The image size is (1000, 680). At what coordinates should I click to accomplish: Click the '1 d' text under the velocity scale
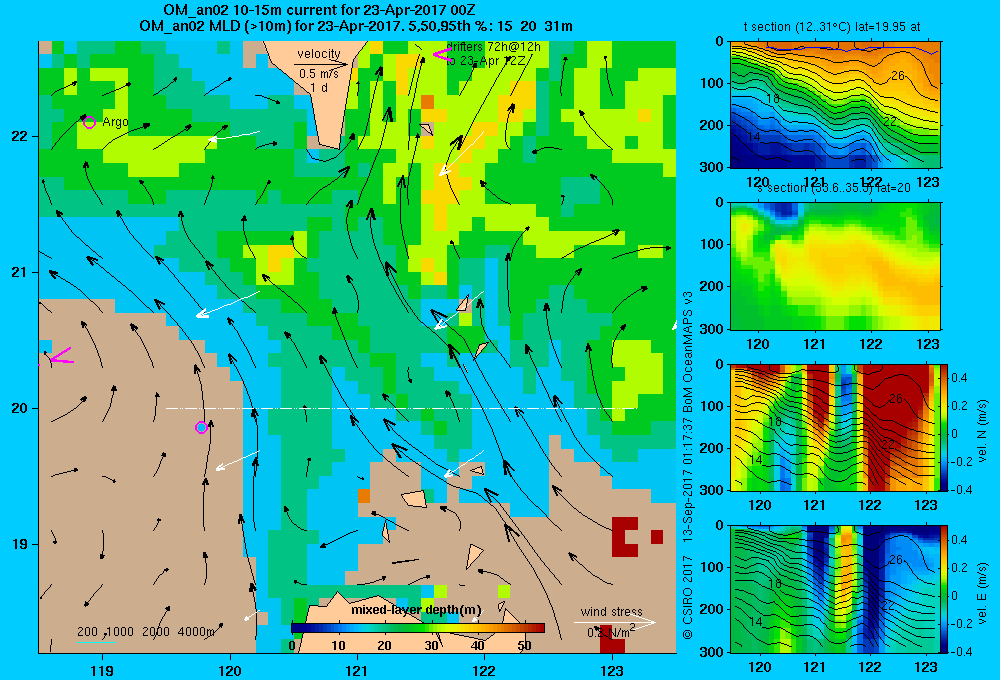pyautogui.click(x=319, y=87)
